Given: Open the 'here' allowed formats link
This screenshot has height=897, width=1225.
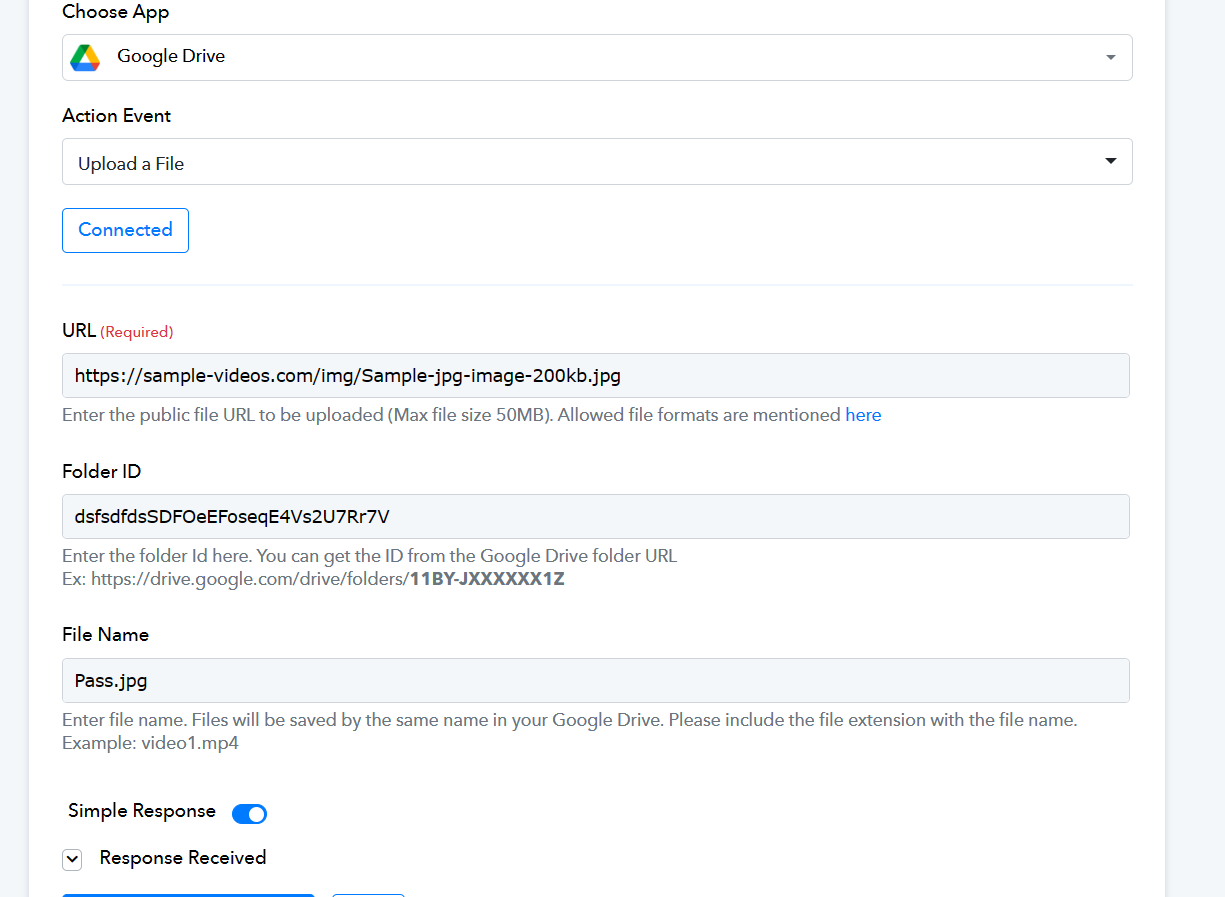Looking at the screenshot, I should tap(863, 415).
